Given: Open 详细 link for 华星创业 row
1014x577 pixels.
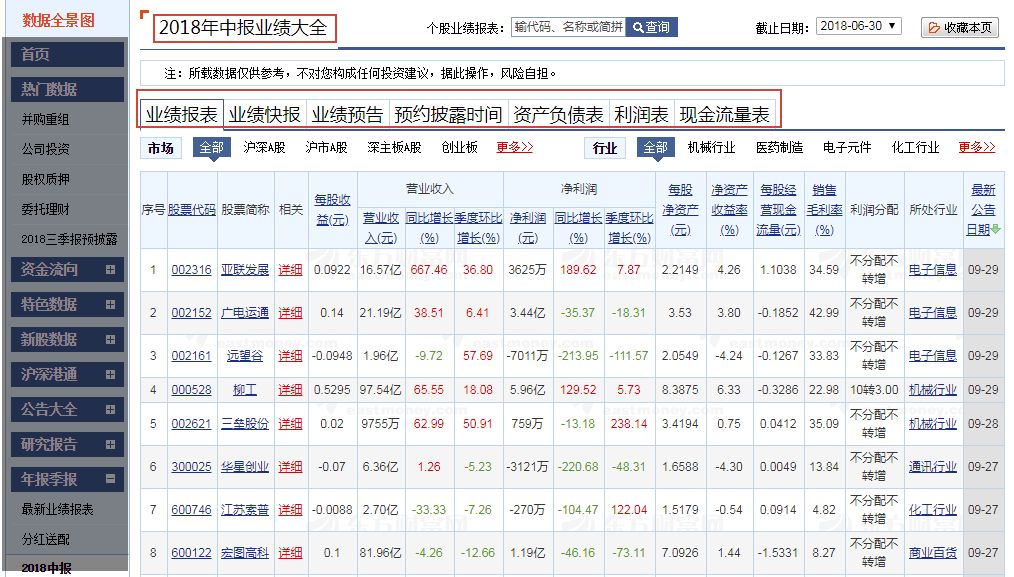Looking at the screenshot, I should coord(290,466).
